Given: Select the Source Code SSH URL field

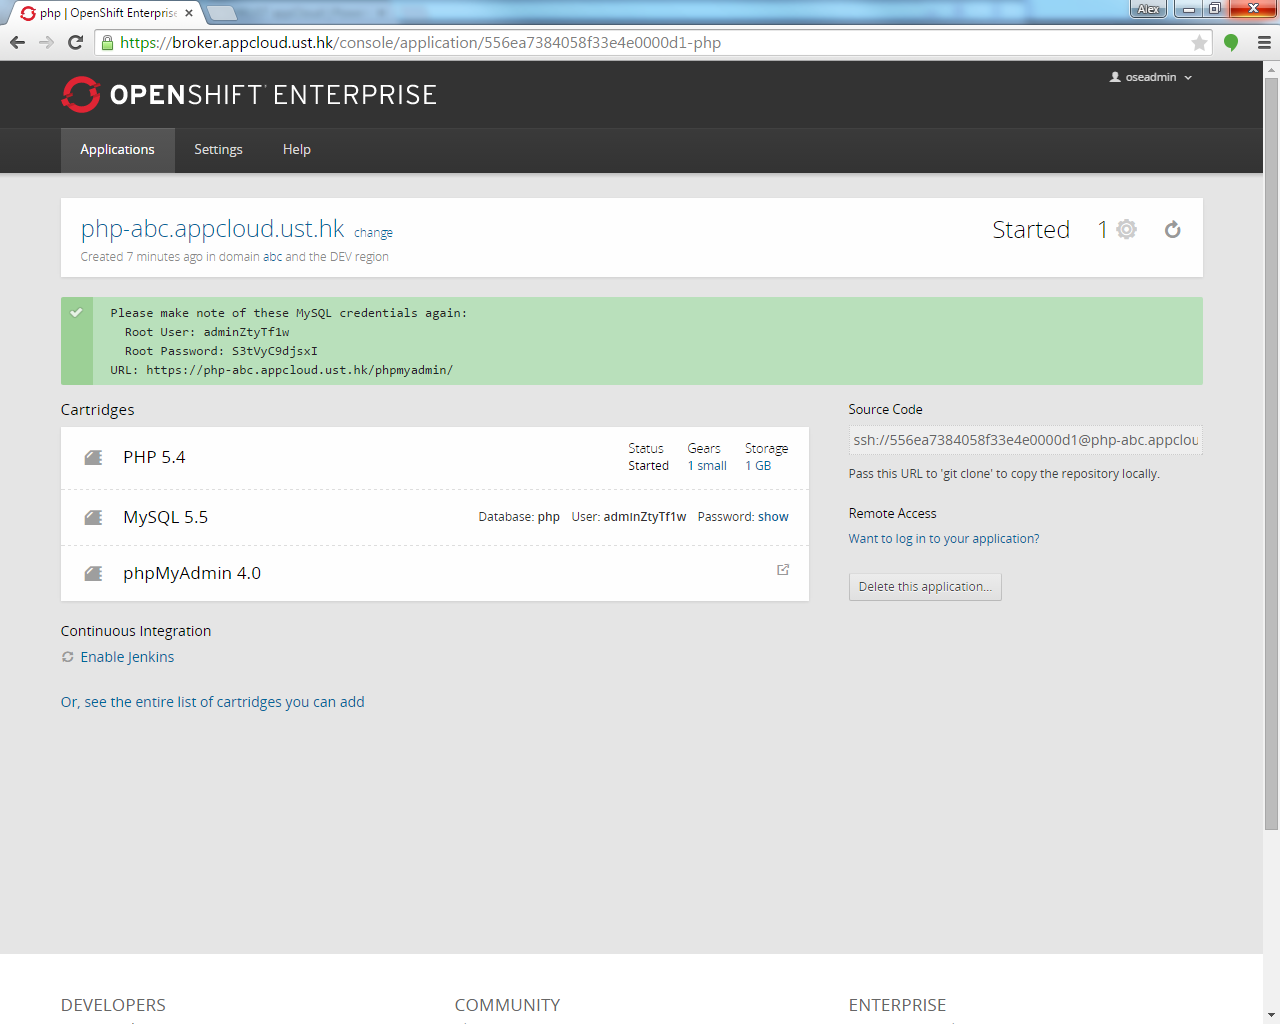Looking at the screenshot, I should coord(1024,440).
